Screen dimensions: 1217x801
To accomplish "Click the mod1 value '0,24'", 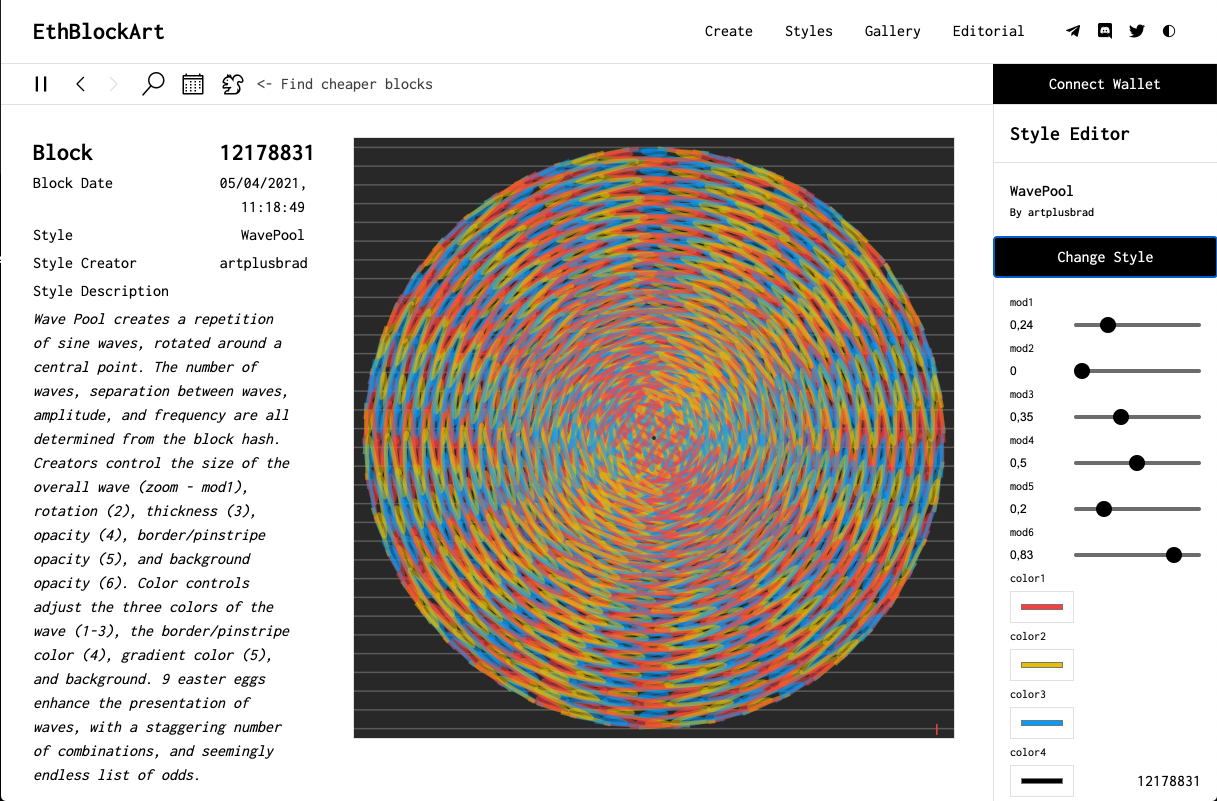I will coord(1022,325).
